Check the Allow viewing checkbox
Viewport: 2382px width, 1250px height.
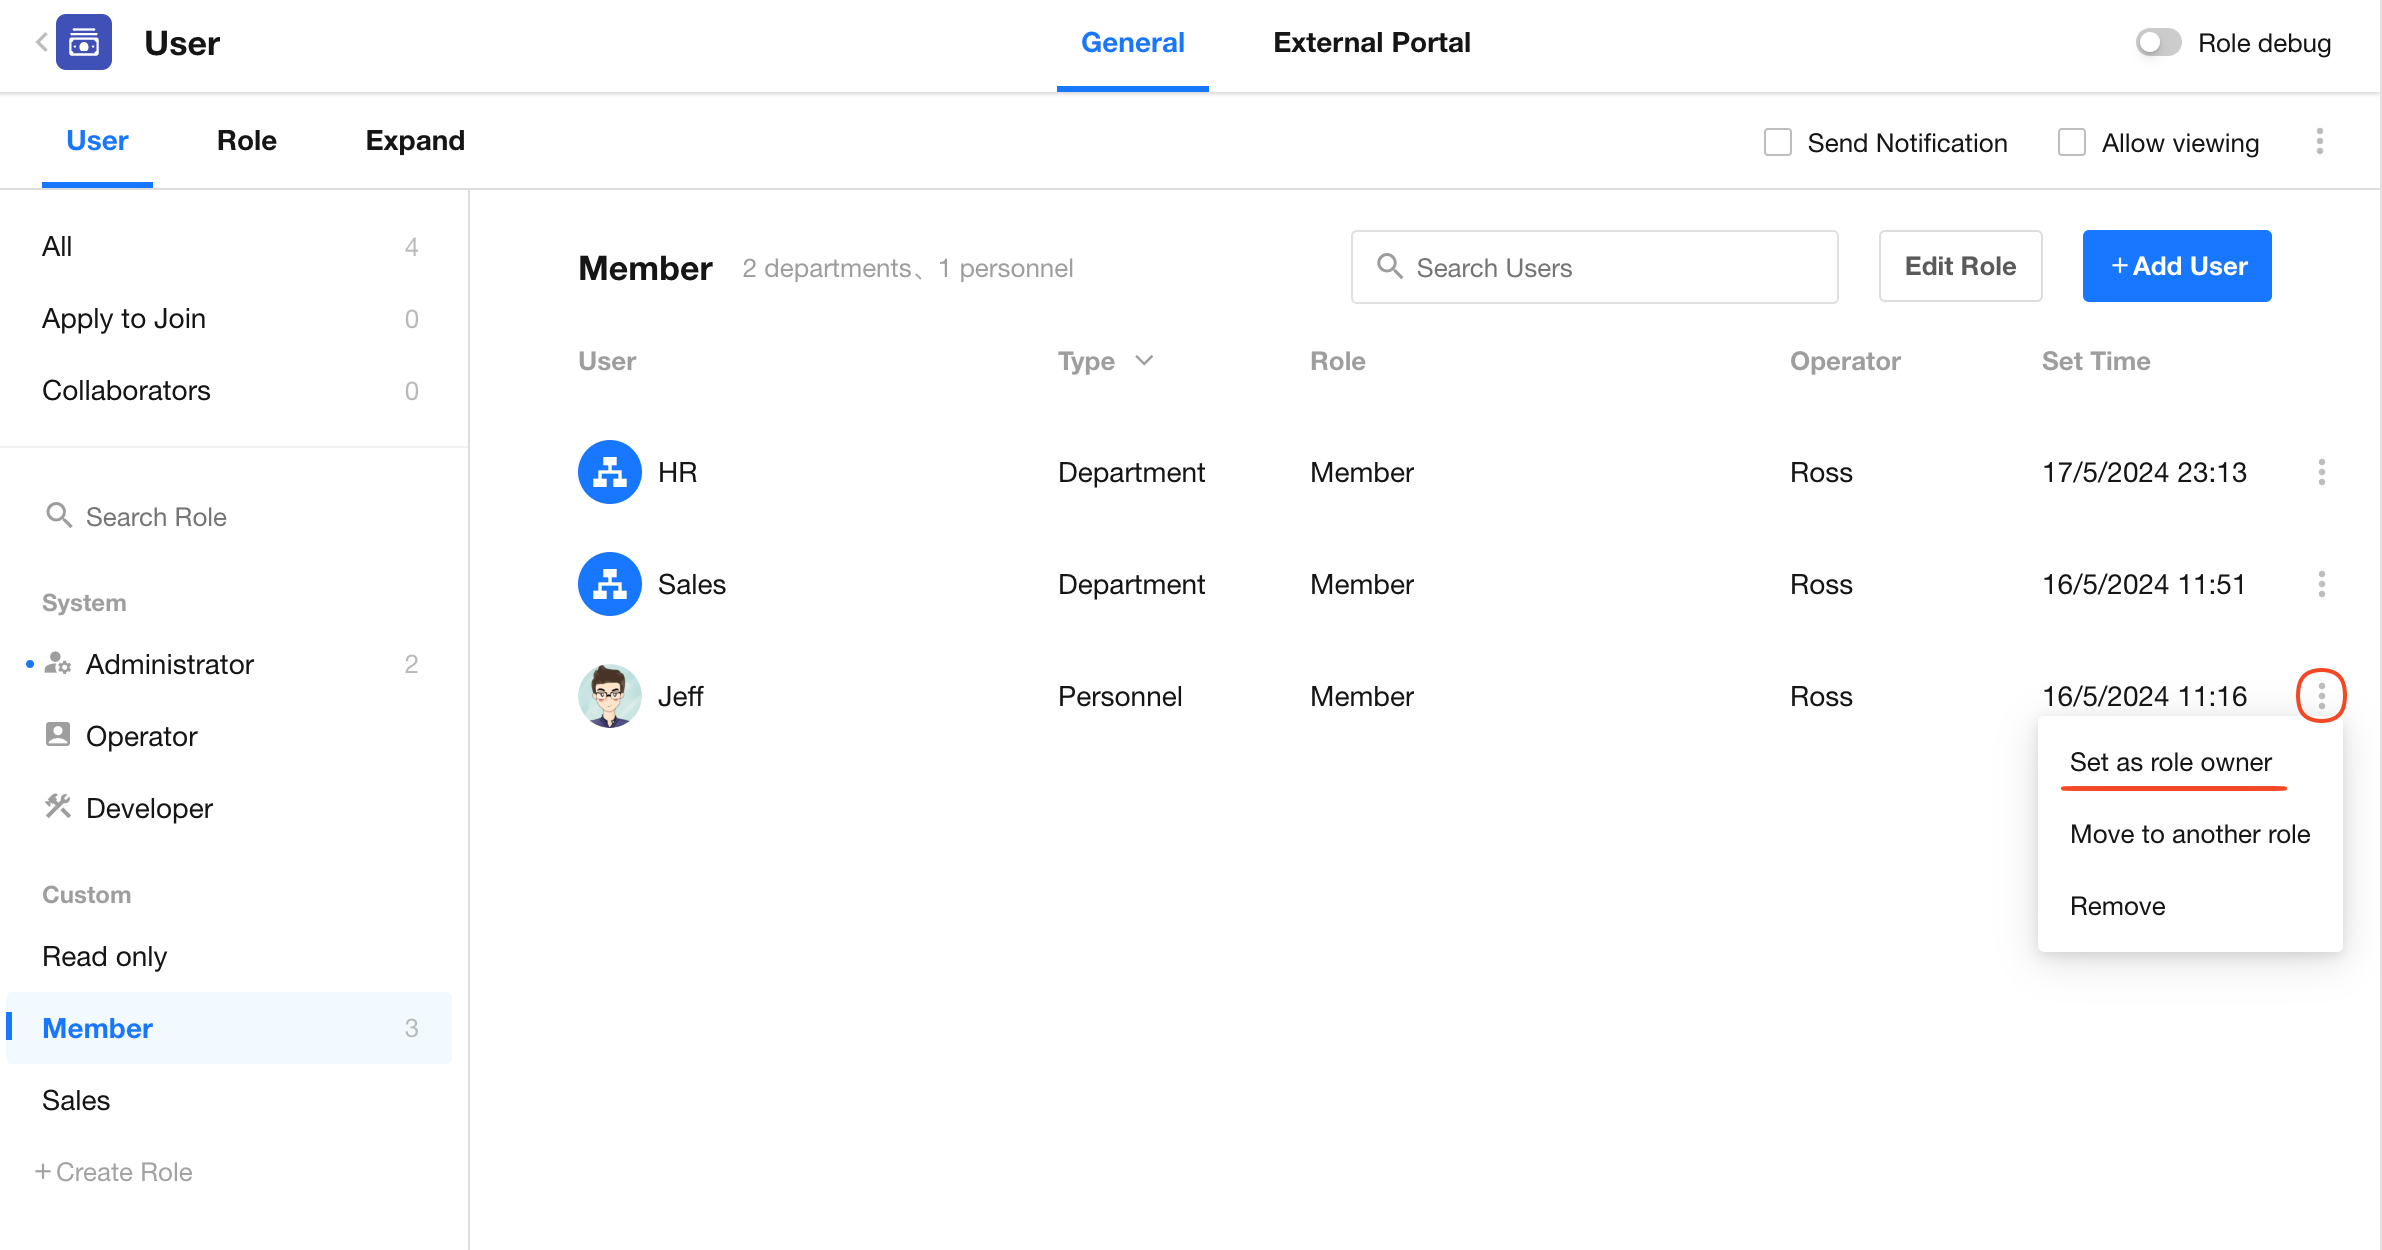click(2071, 142)
